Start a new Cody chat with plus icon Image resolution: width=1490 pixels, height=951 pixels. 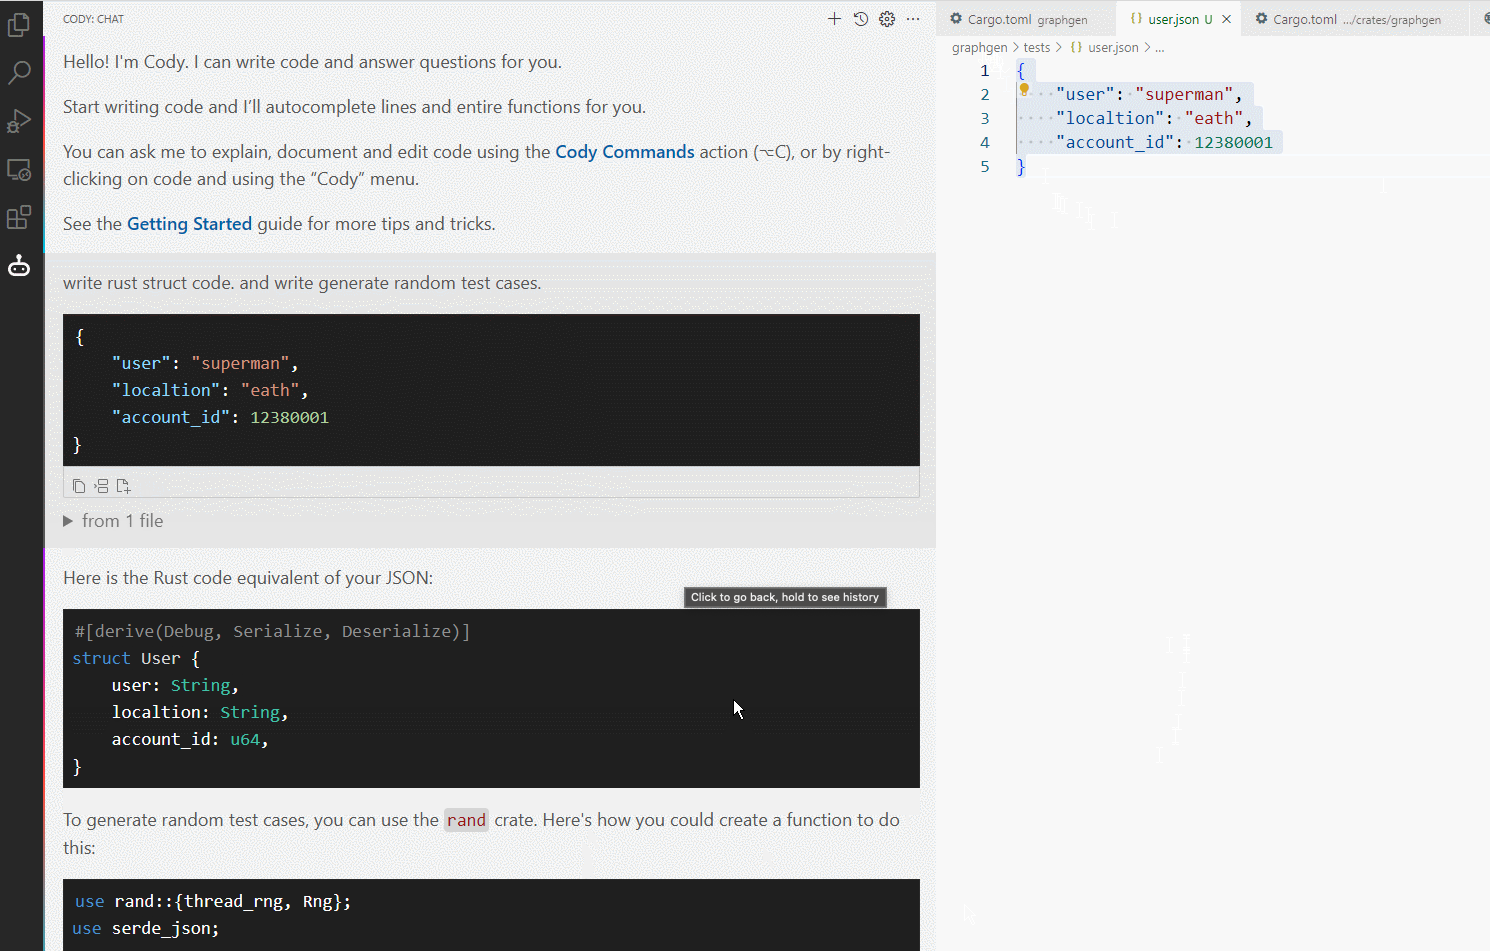coord(834,19)
